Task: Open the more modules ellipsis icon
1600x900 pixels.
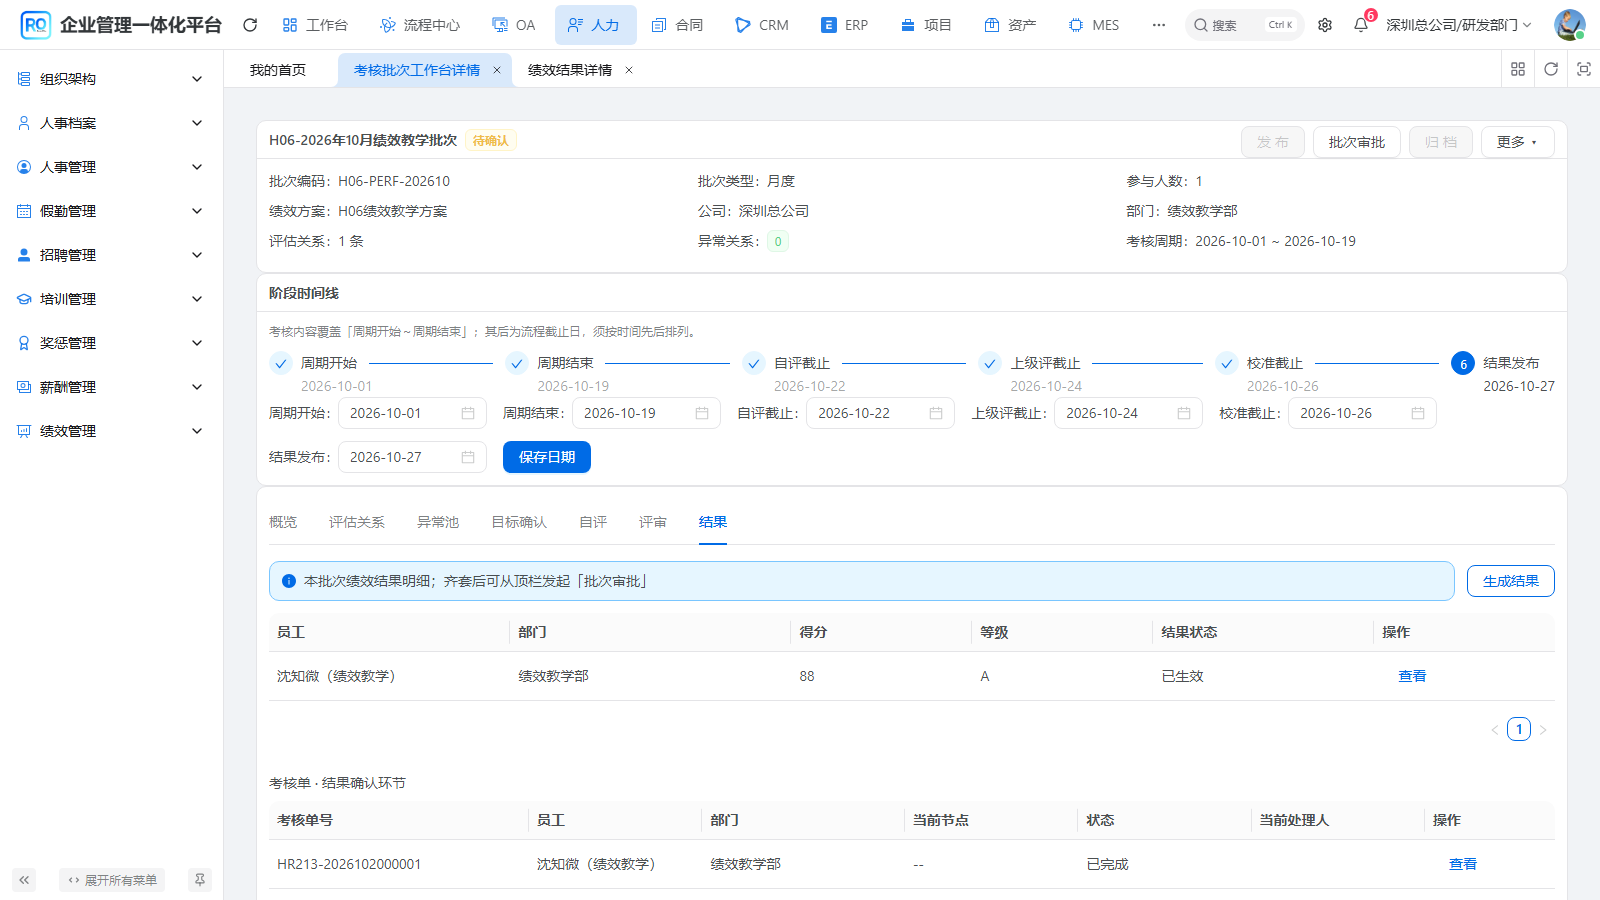Action: pyautogui.click(x=1159, y=25)
